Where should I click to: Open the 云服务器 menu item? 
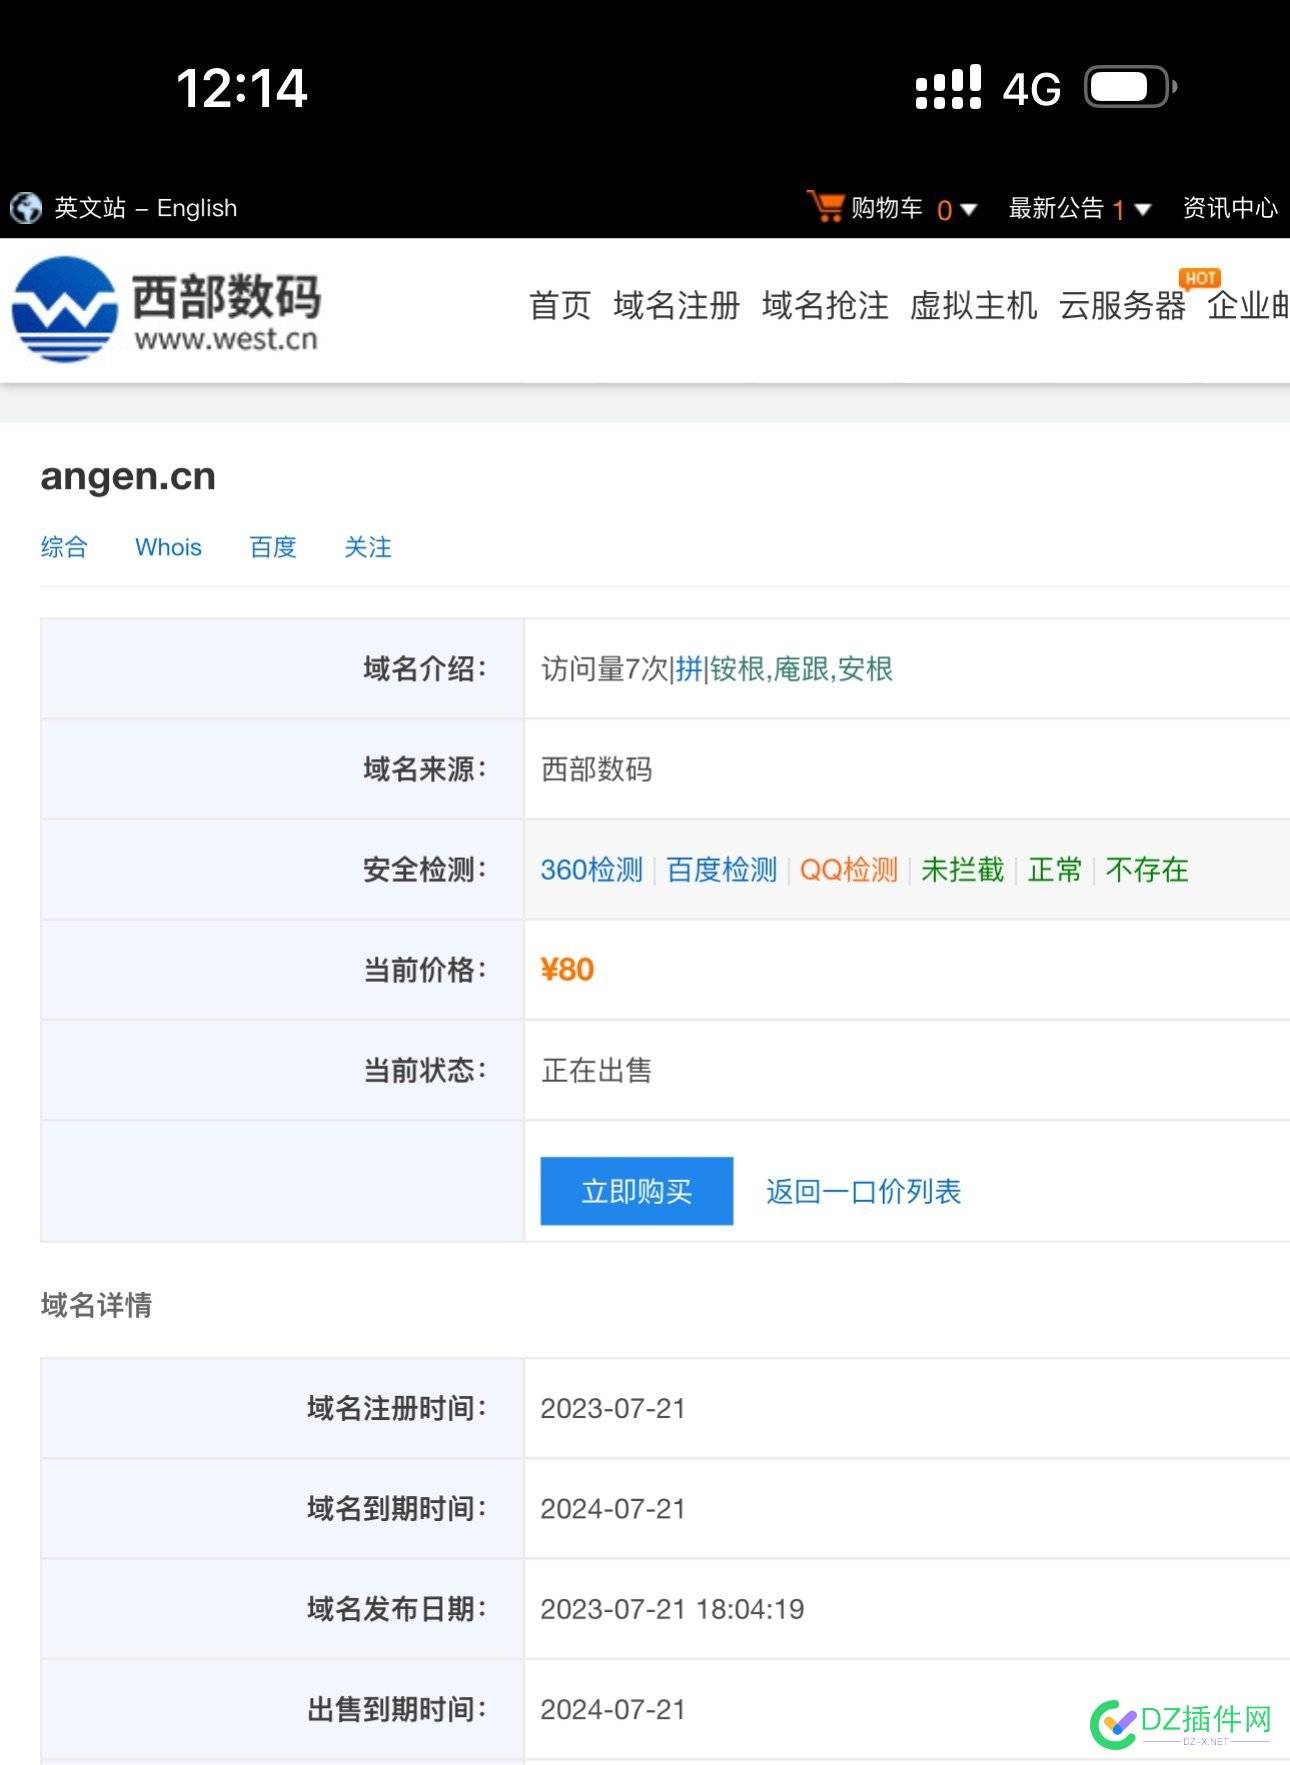click(1122, 305)
